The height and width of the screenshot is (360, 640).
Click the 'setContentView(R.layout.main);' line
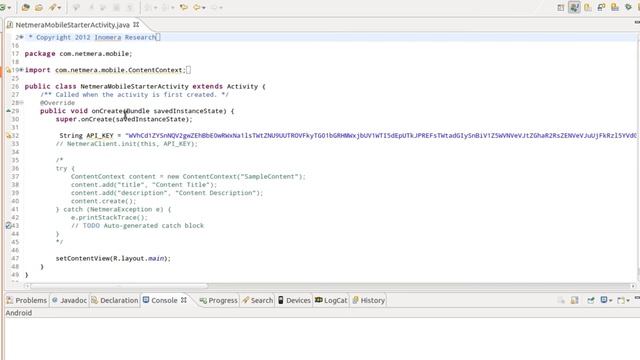(113, 258)
